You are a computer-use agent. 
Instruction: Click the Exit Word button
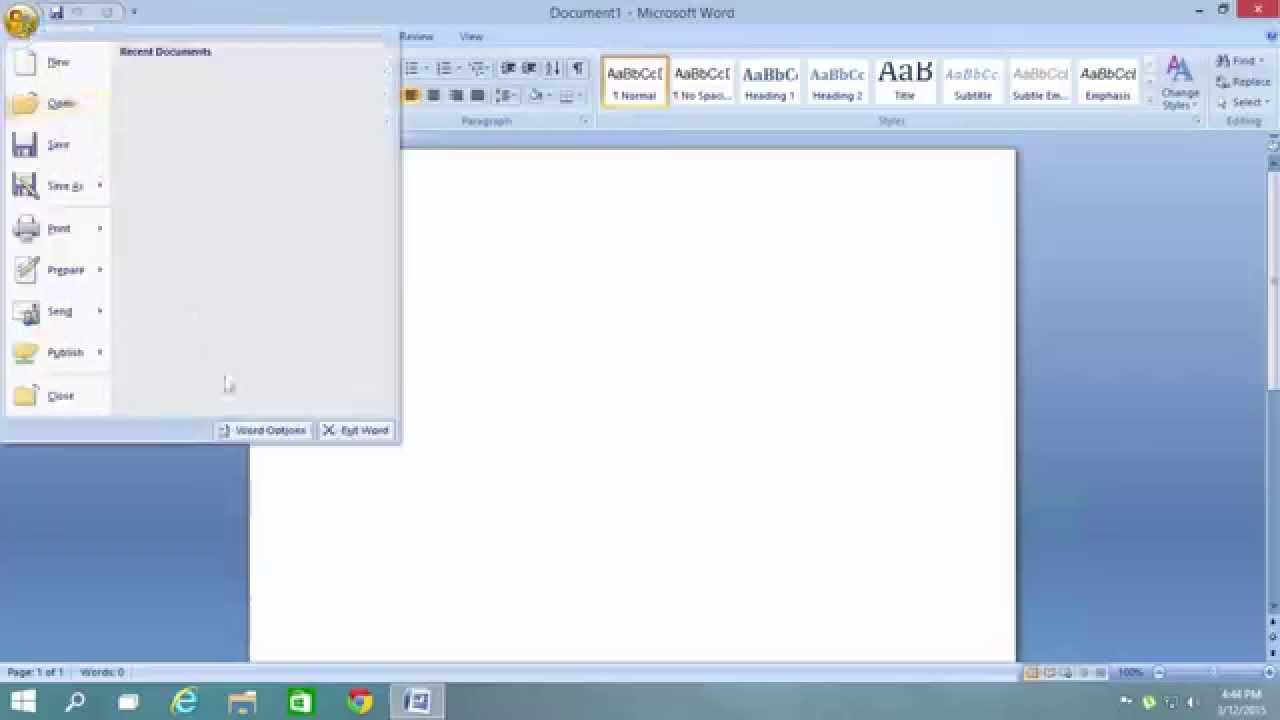click(356, 430)
